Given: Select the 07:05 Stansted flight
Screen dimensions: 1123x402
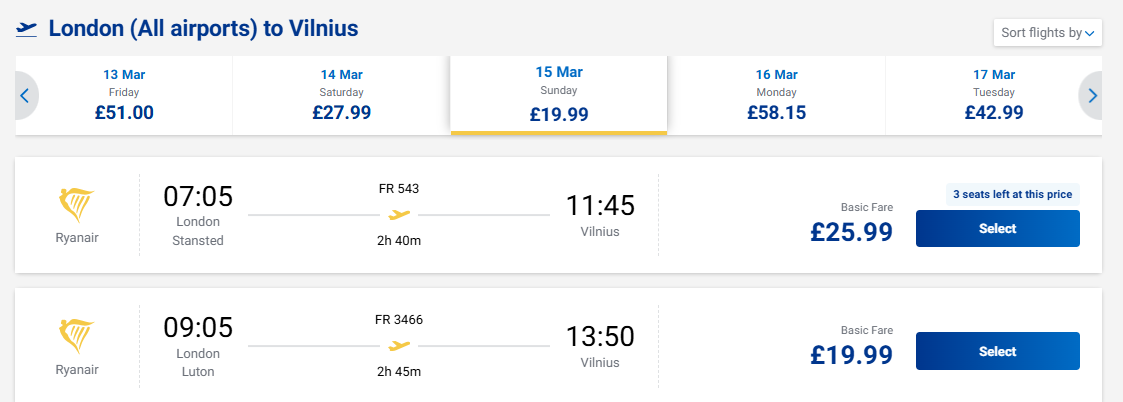Looking at the screenshot, I should 997,229.
